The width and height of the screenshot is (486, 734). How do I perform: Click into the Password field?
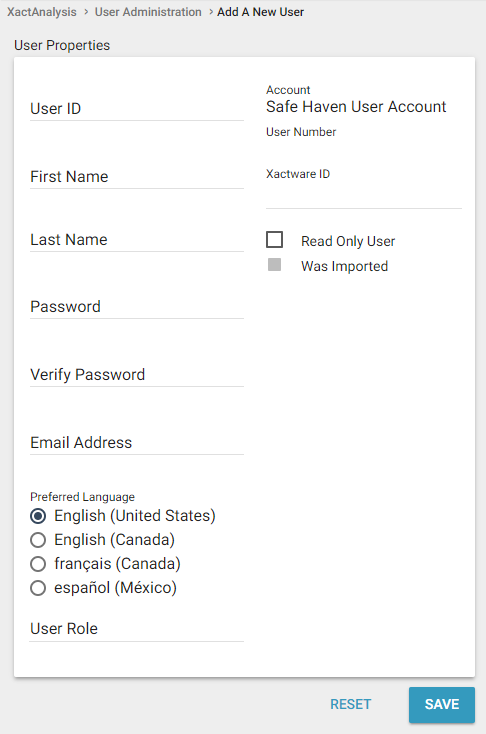pos(137,307)
